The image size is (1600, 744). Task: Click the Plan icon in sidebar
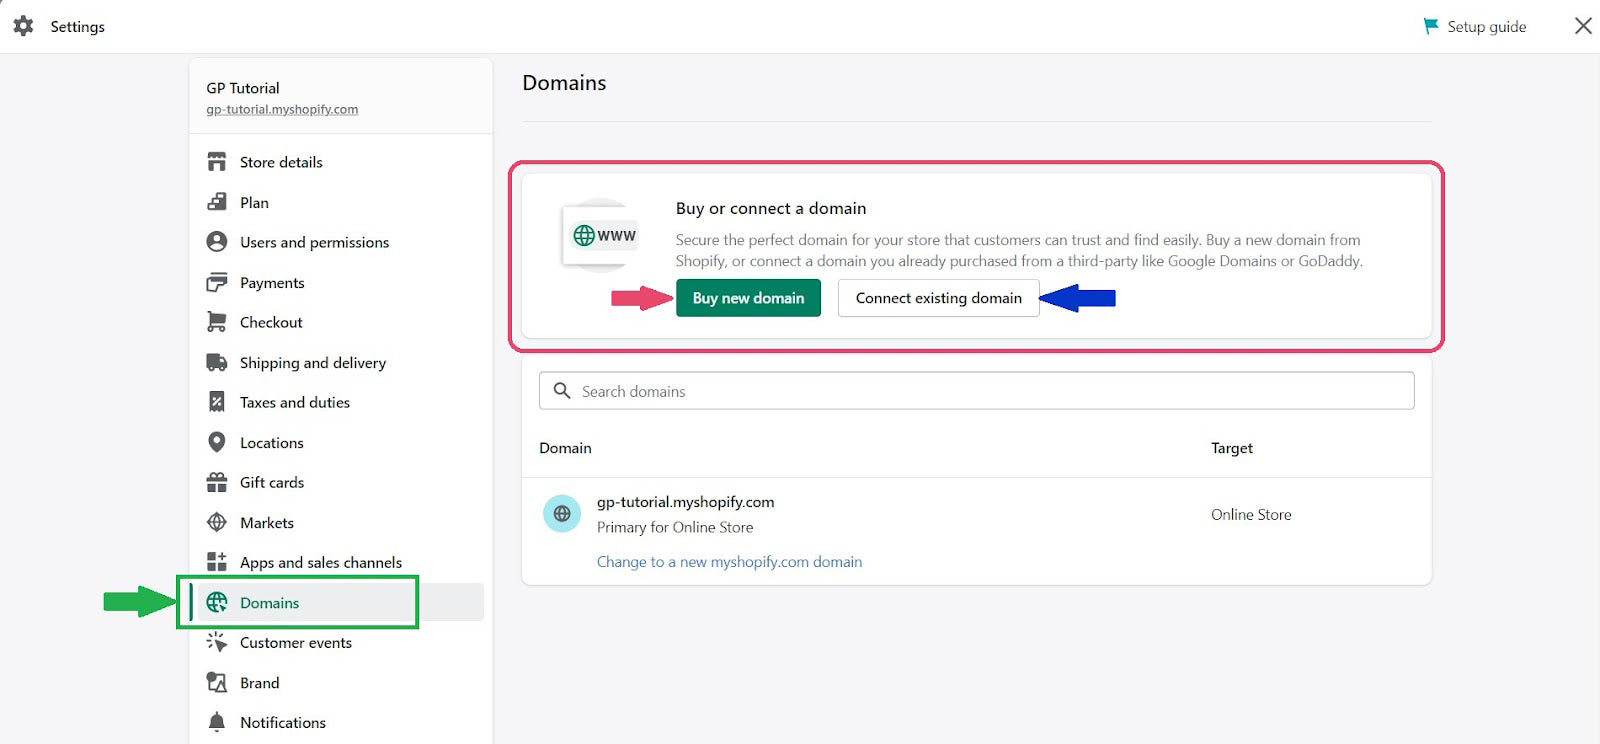coord(216,202)
